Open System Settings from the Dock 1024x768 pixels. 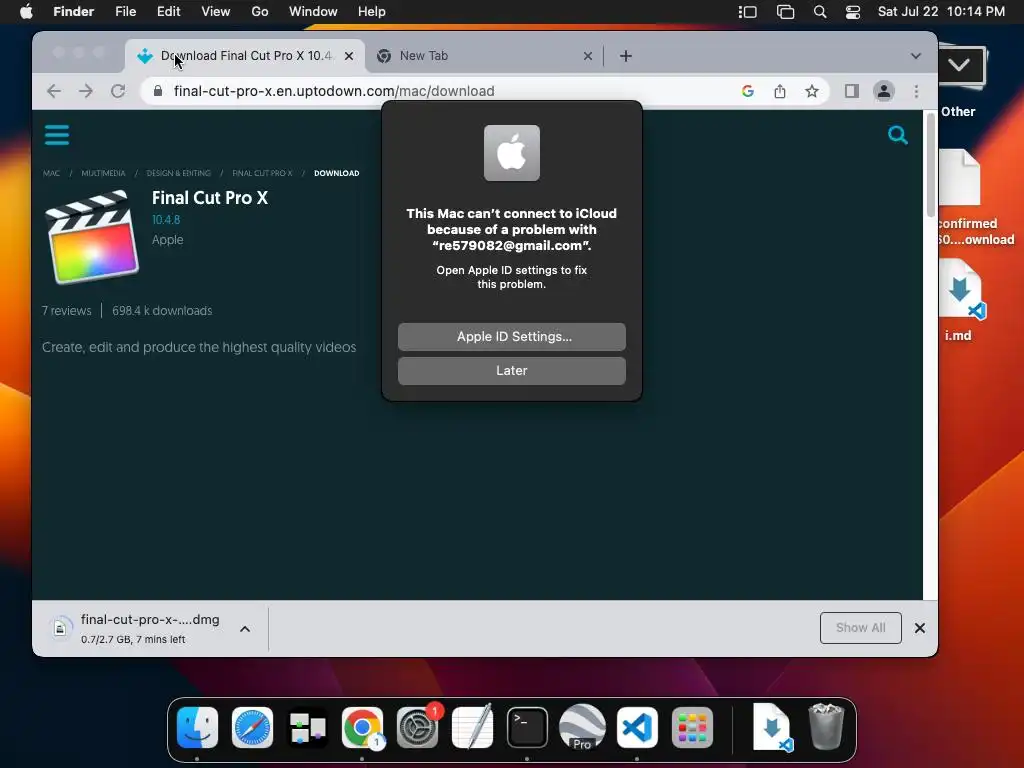417,728
